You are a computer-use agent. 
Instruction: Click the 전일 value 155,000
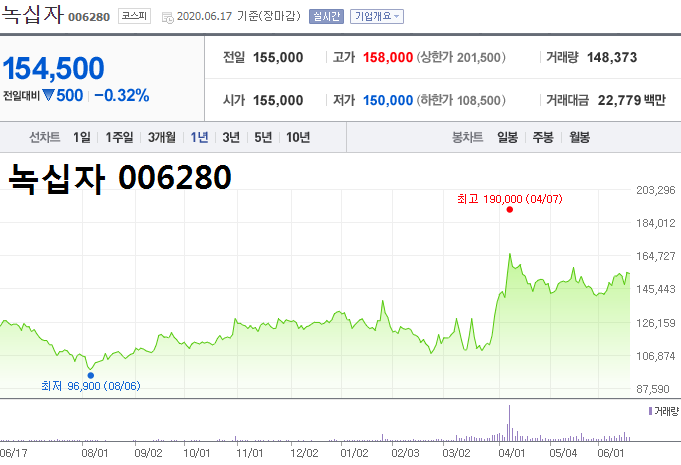click(x=278, y=57)
